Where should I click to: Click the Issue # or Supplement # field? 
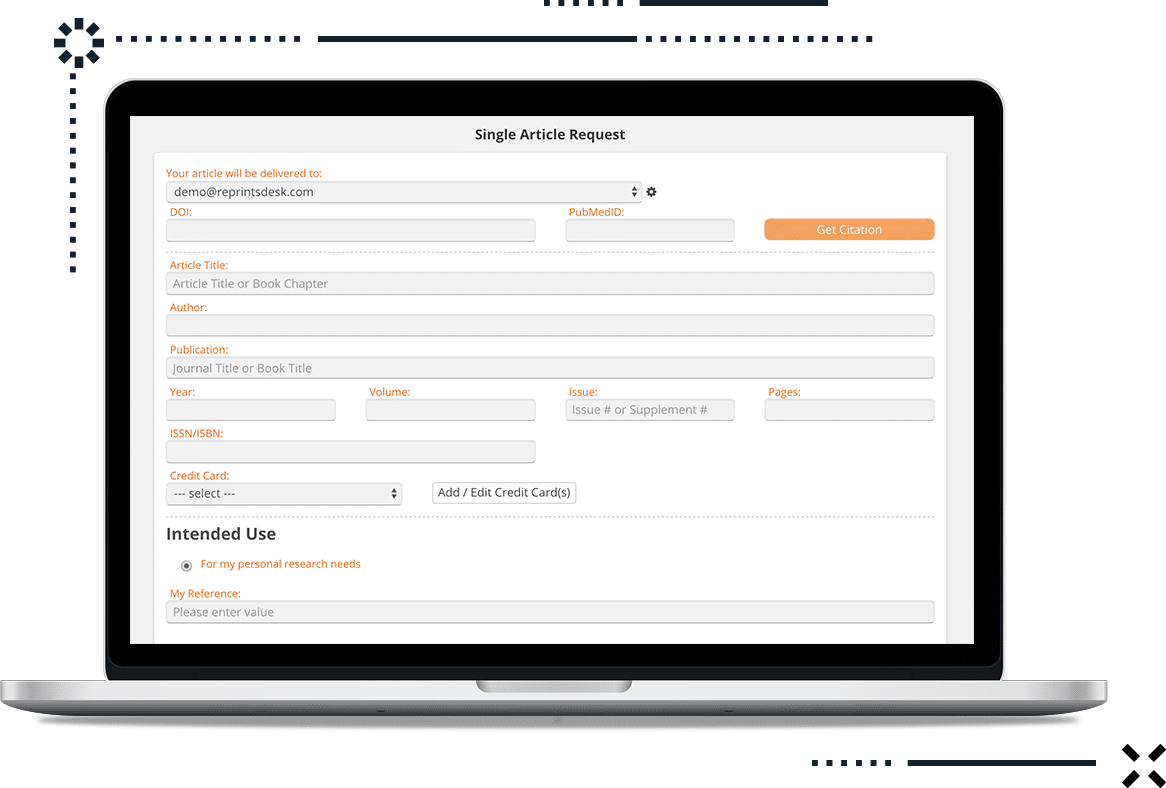(649, 409)
